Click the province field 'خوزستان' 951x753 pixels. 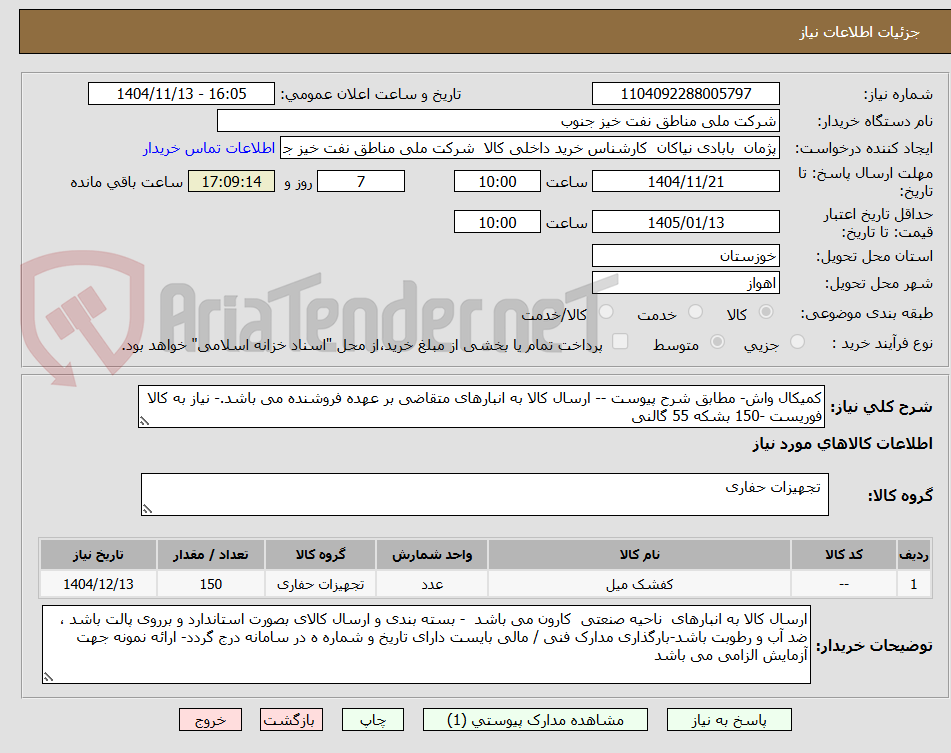685,256
